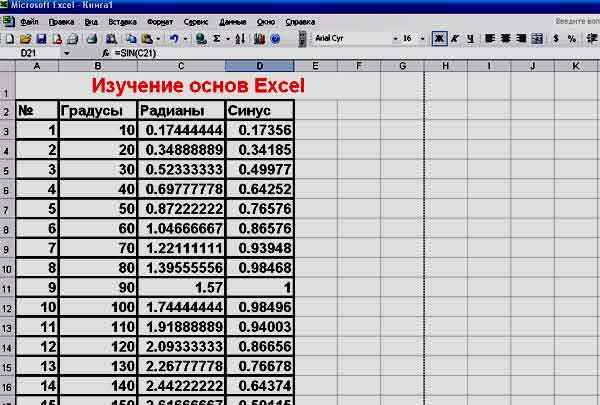Click the AutoSum sigma icon
The image size is (600, 405).
217,39
